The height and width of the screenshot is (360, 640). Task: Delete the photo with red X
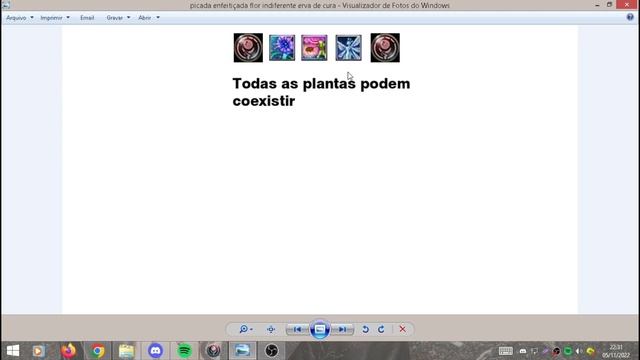click(x=402, y=329)
